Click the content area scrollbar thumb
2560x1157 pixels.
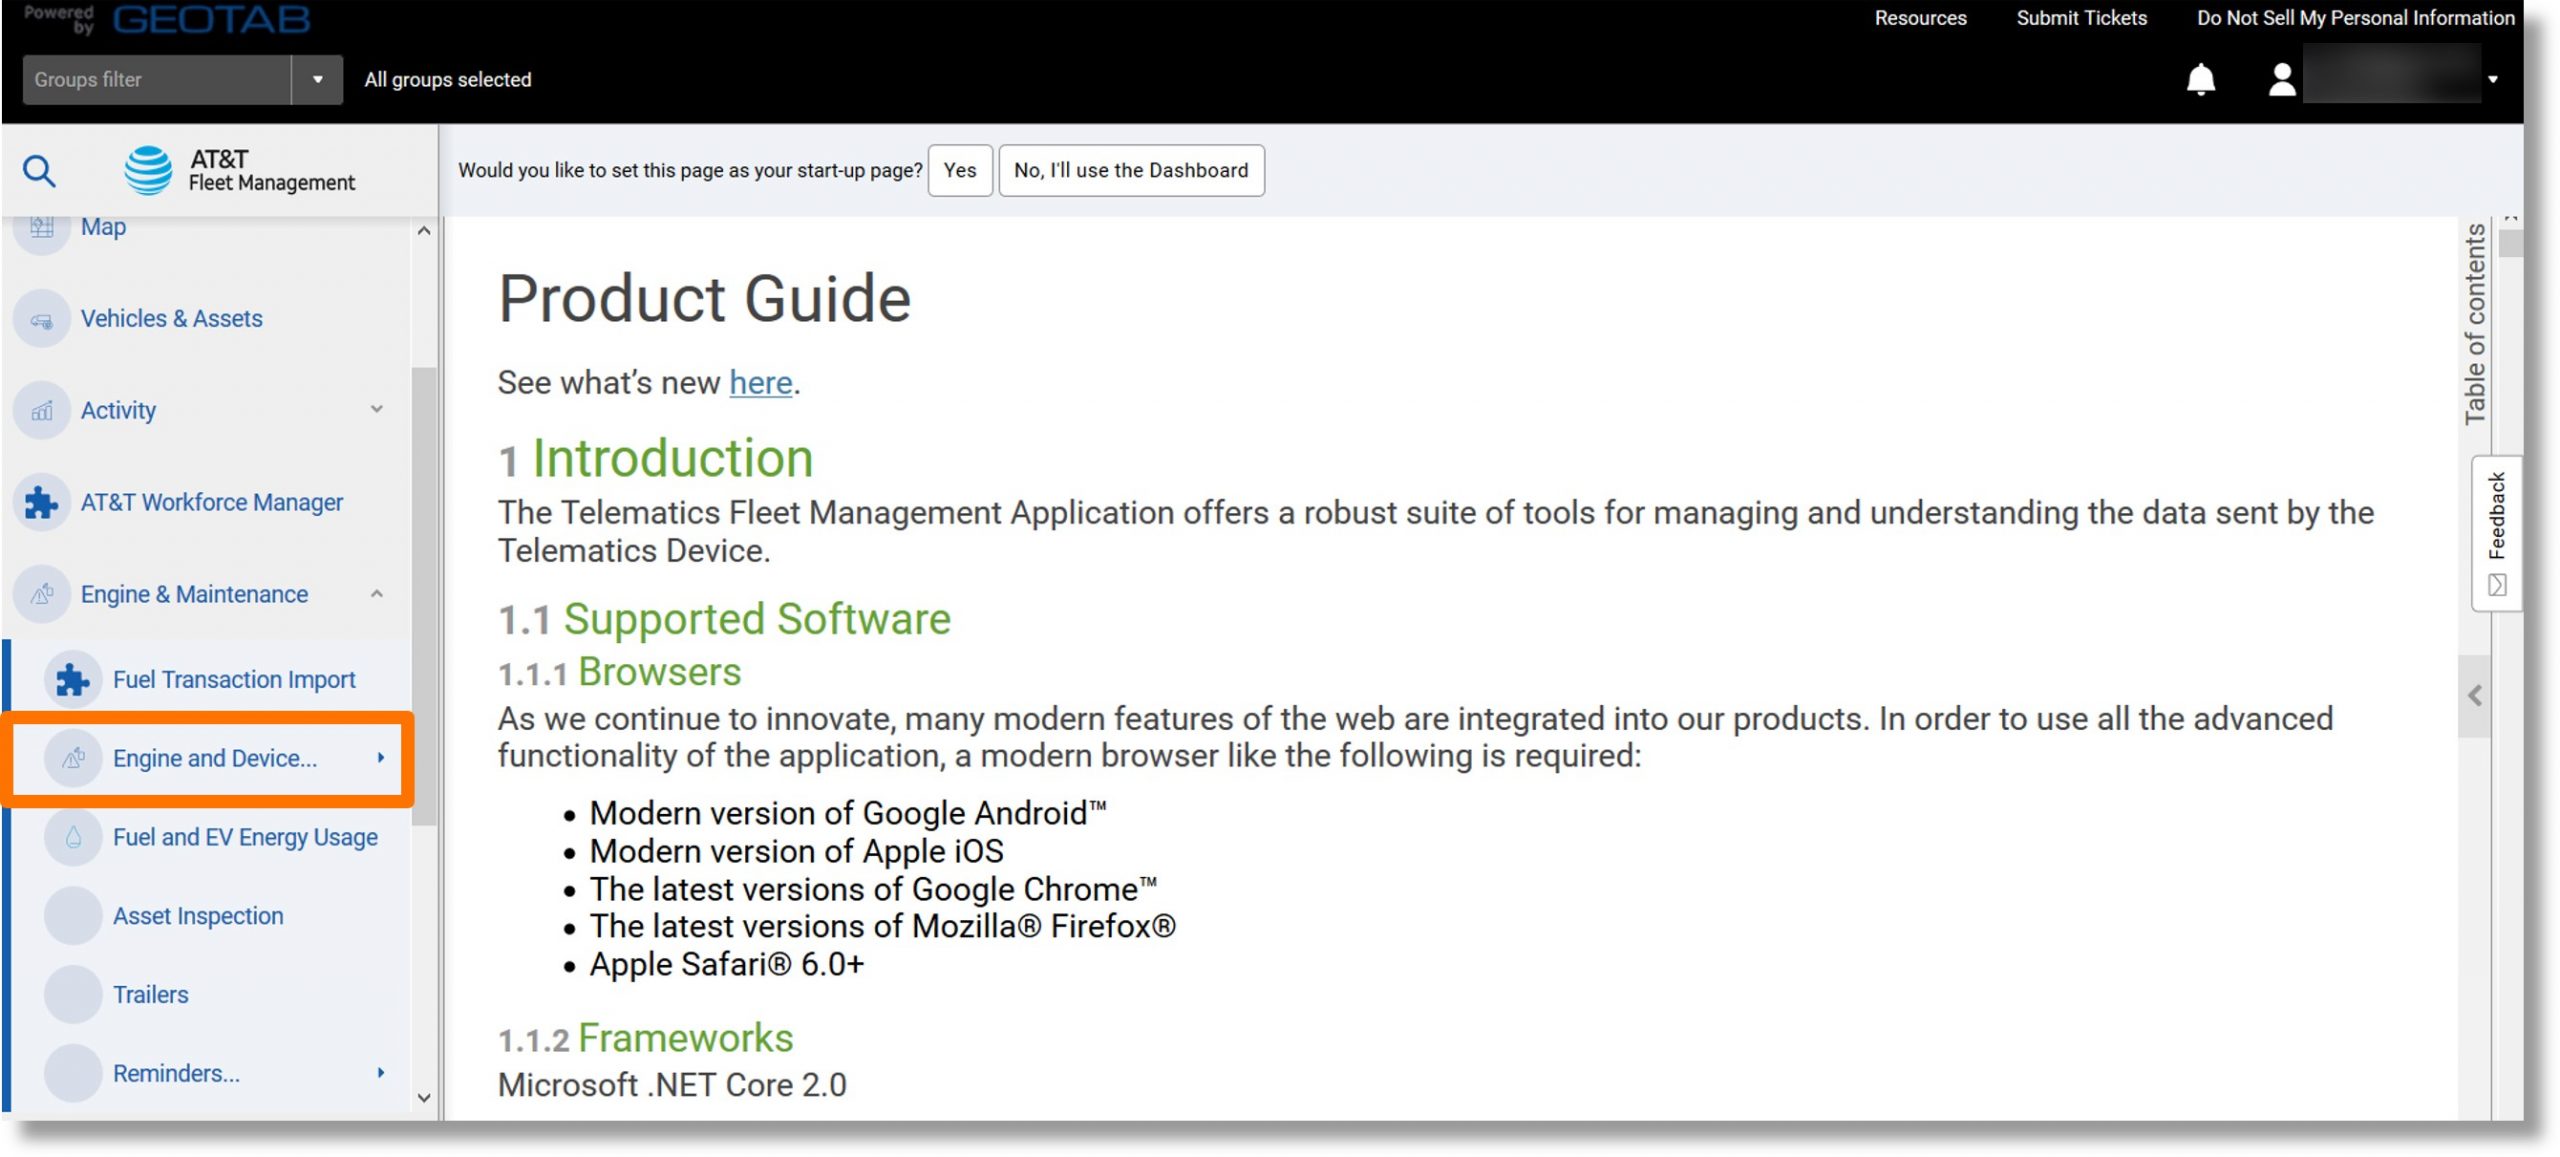(2510, 244)
